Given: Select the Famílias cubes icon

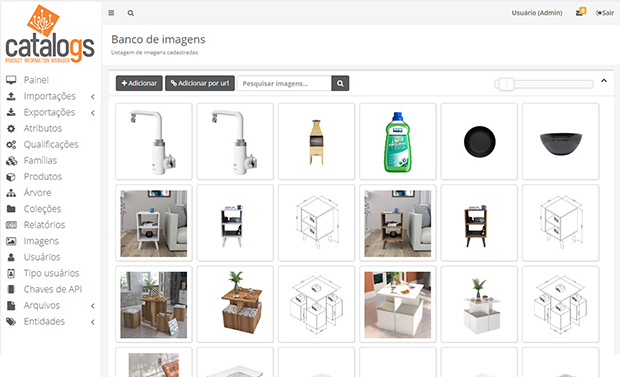Looking at the screenshot, I should (11, 161).
